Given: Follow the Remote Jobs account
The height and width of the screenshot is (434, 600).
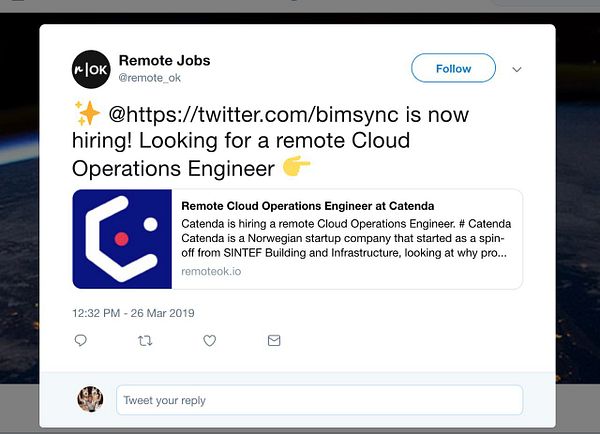Looking at the screenshot, I should (x=453, y=68).
